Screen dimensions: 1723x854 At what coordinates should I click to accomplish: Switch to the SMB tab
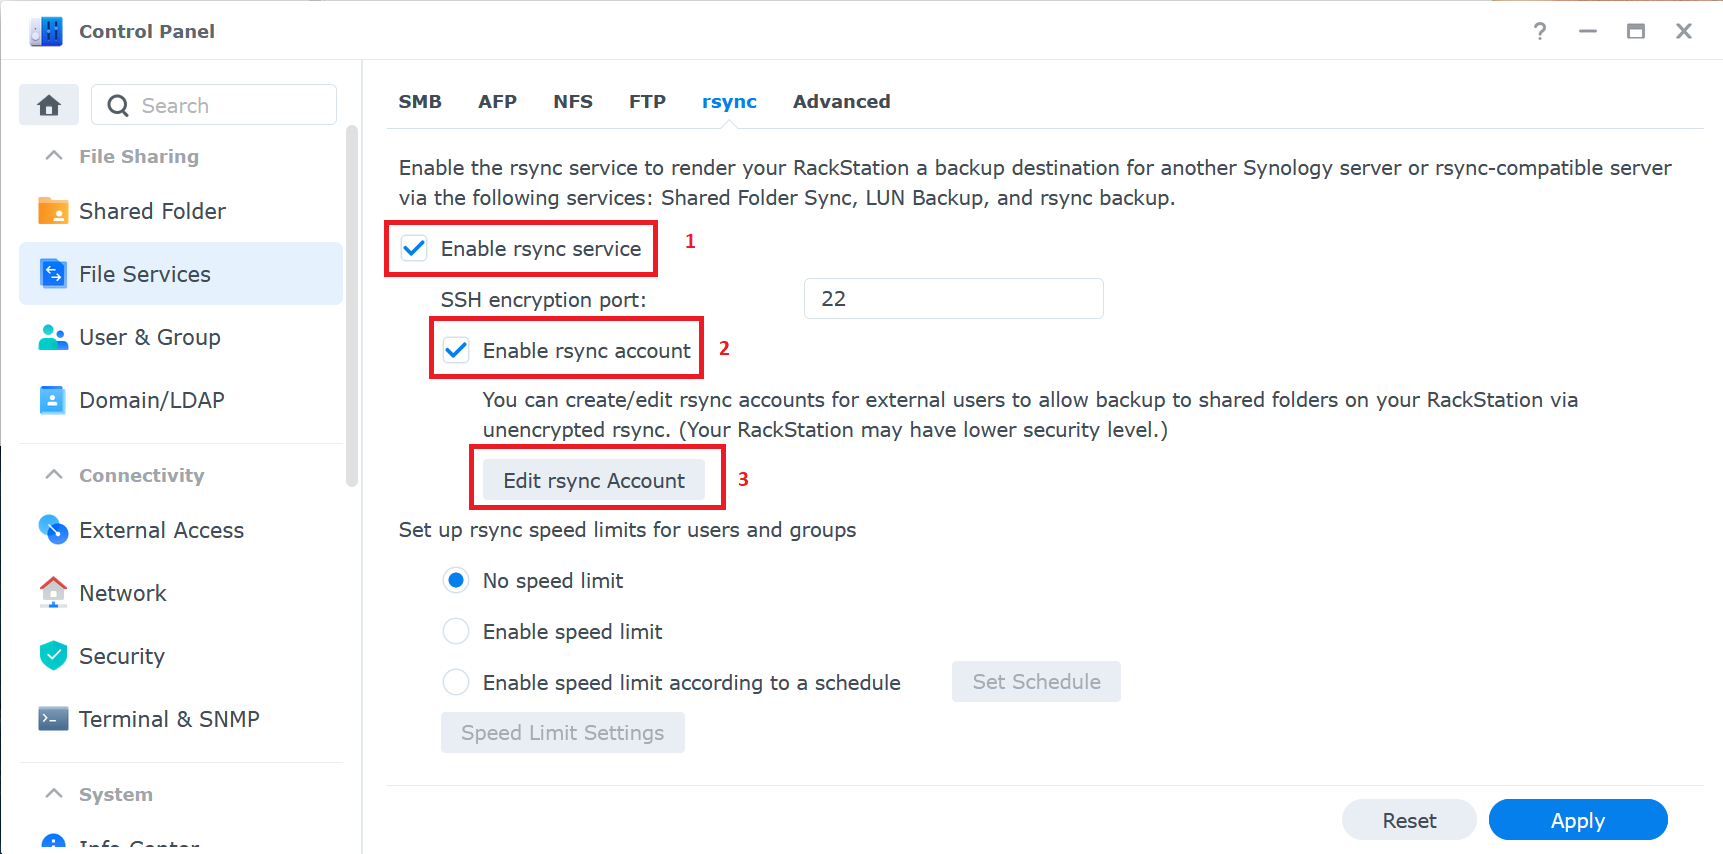point(420,101)
